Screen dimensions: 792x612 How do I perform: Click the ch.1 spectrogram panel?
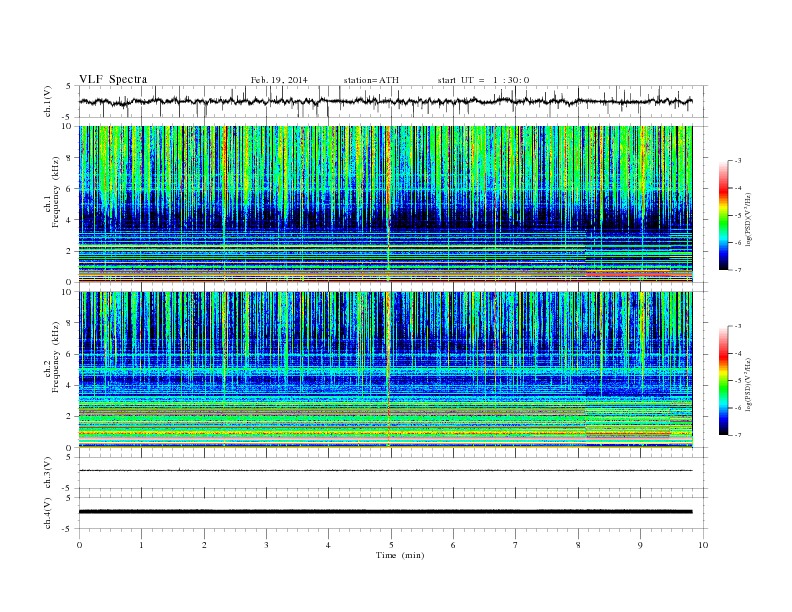tap(385, 204)
